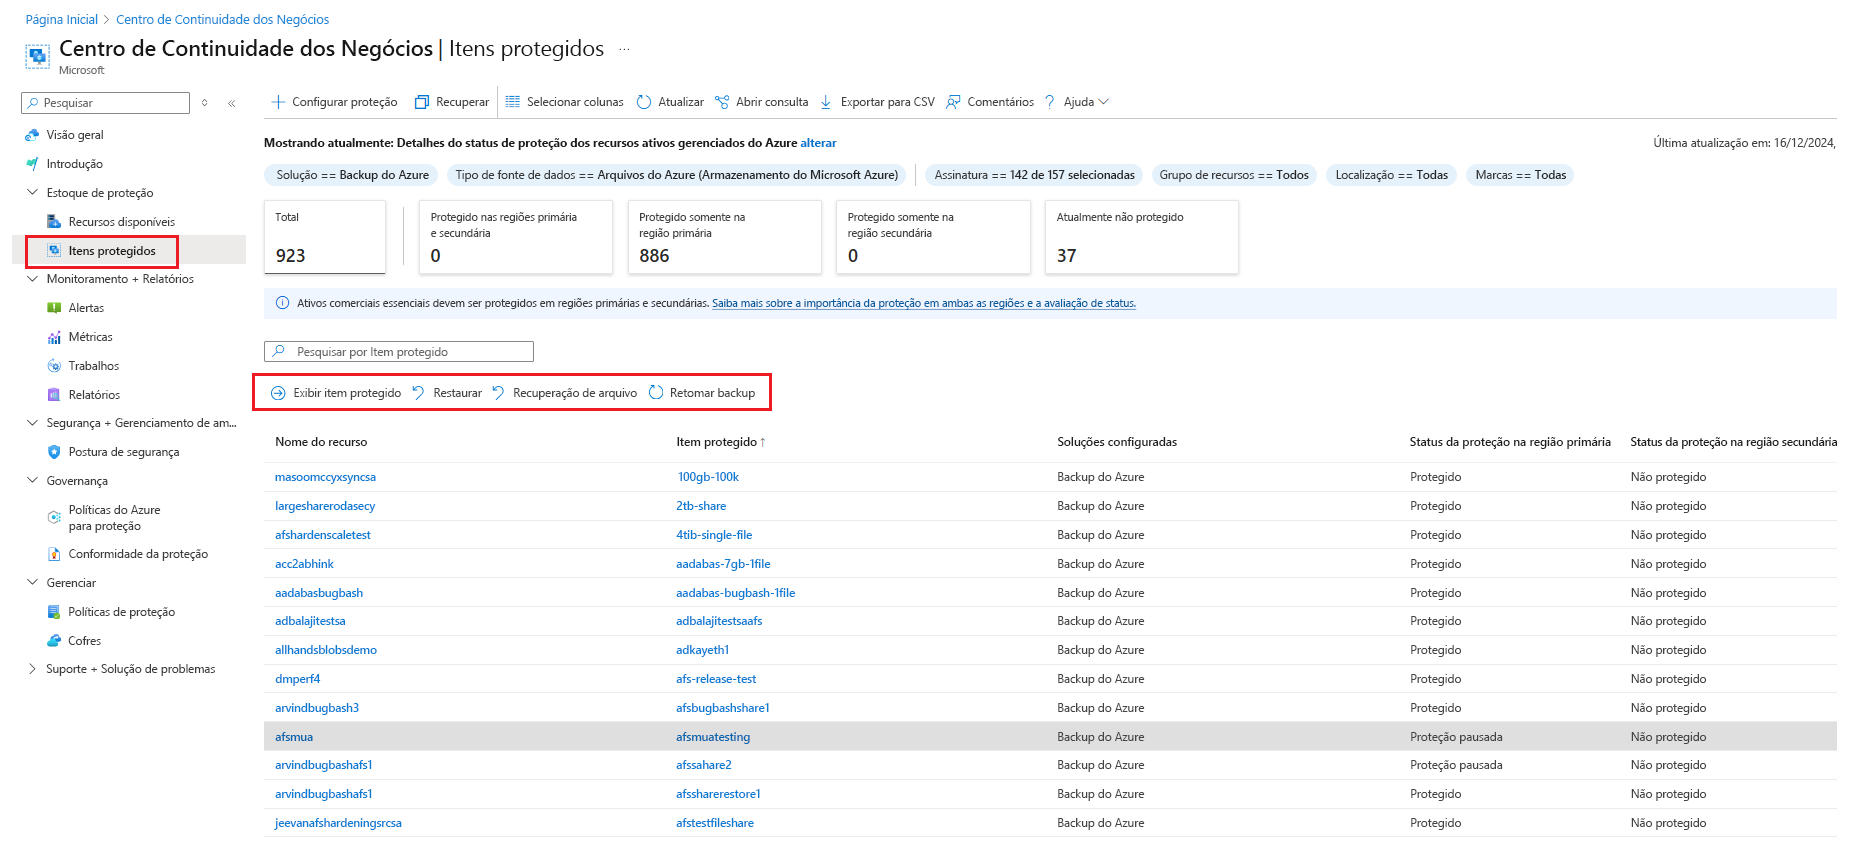Open the masoomccyxsyncsa resource link
The width and height of the screenshot is (1862, 843).
(x=325, y=477)
